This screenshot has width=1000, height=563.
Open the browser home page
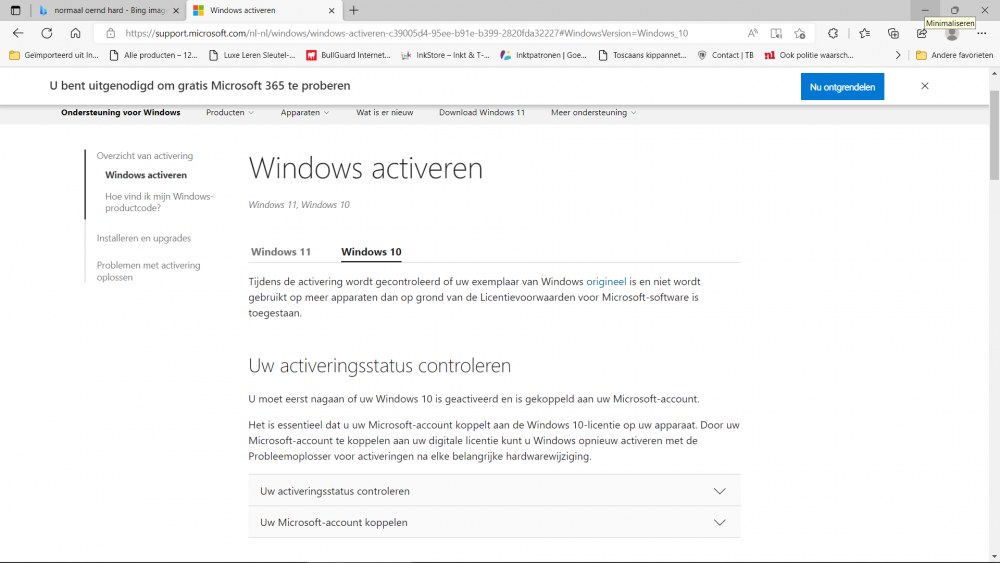pos(75,33)
